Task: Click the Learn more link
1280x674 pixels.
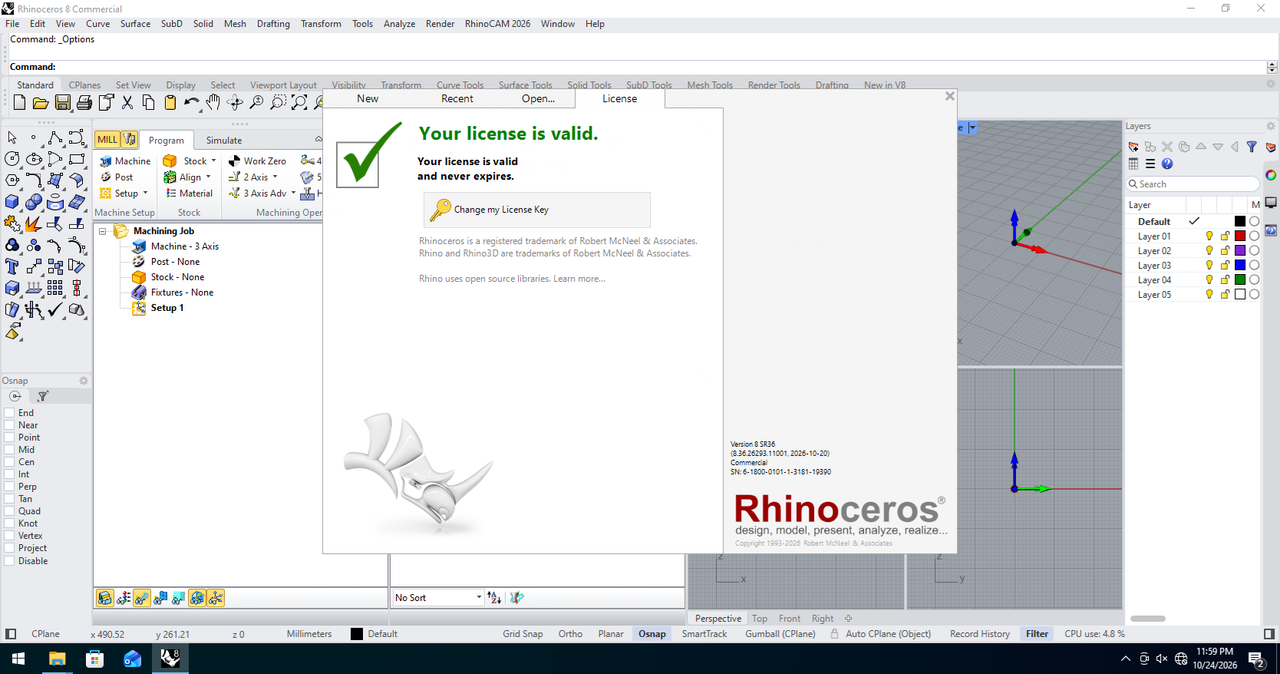Action: click(579, 278)
